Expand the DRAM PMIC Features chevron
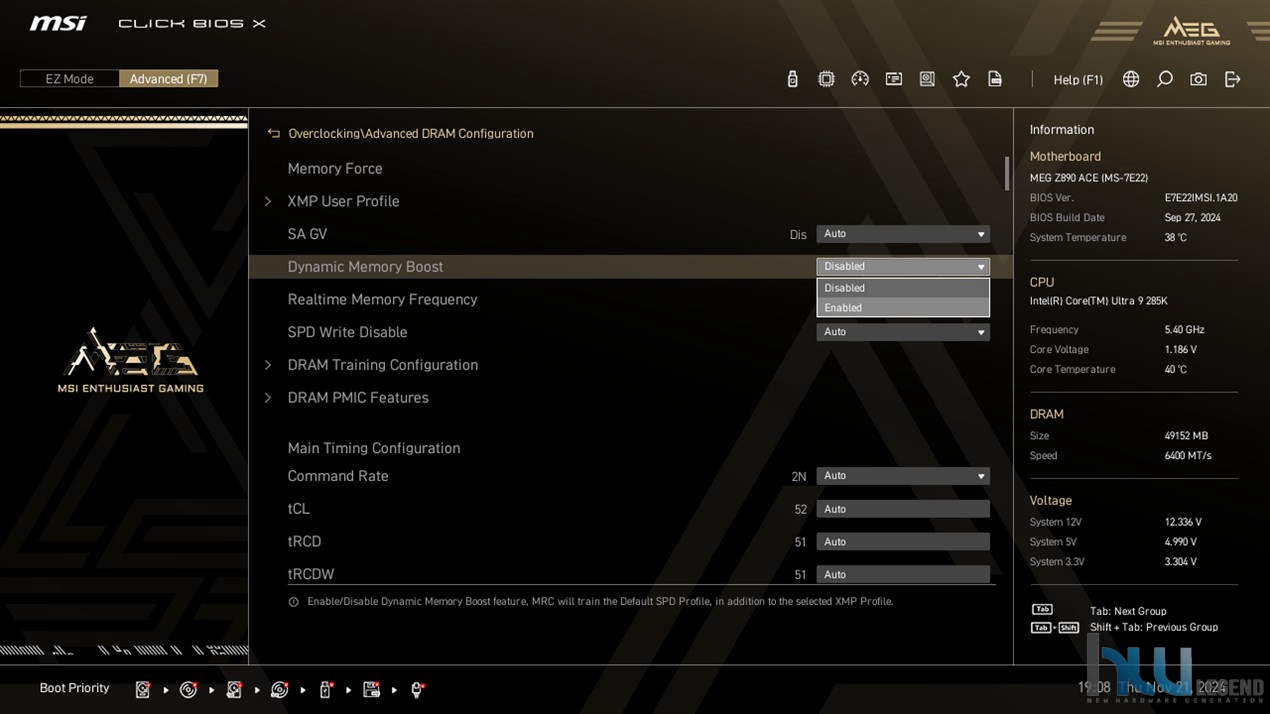Viewport: 1270px width, 714px height. 268,398
